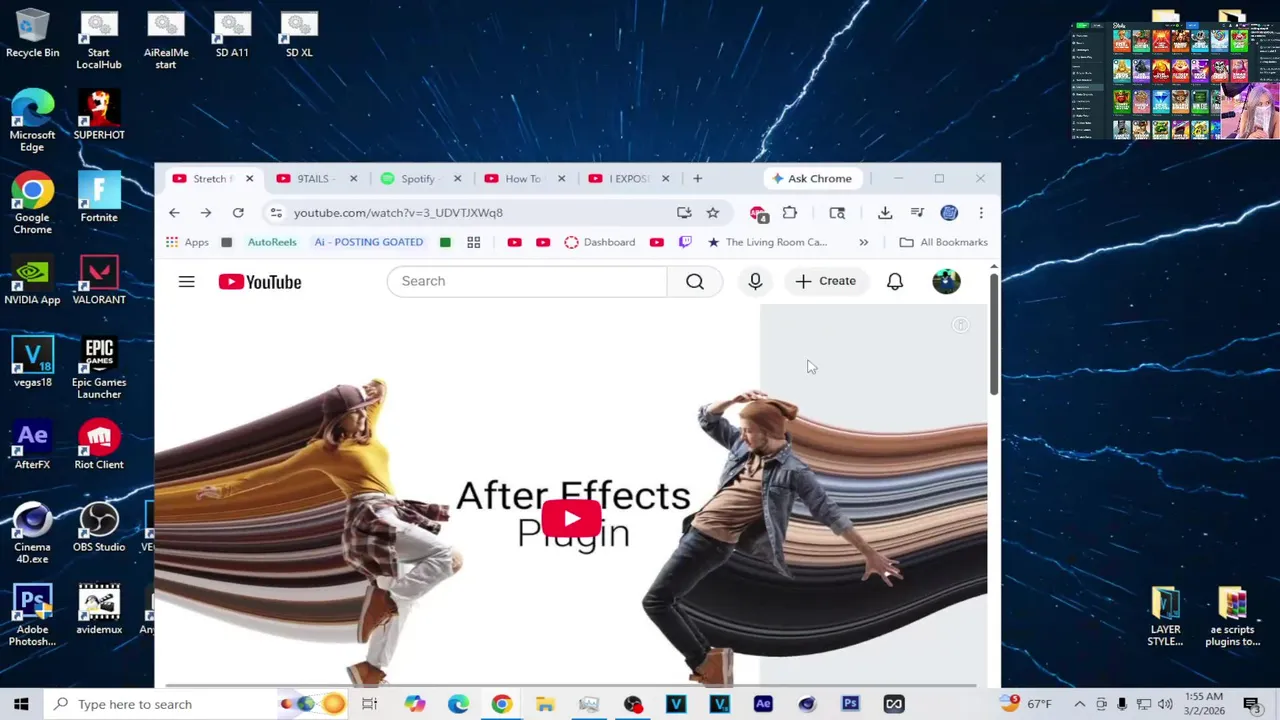Select the NVIDIA App desktop shortcut

point(32,281)
